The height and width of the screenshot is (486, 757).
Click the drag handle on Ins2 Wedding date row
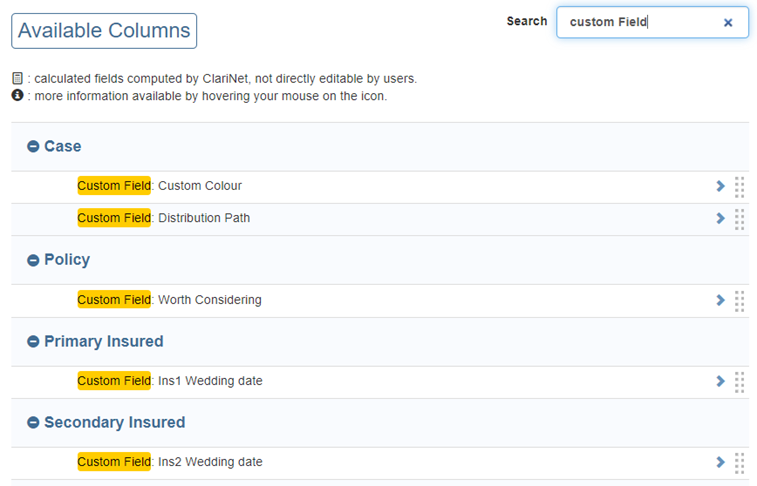coord(739,463)
